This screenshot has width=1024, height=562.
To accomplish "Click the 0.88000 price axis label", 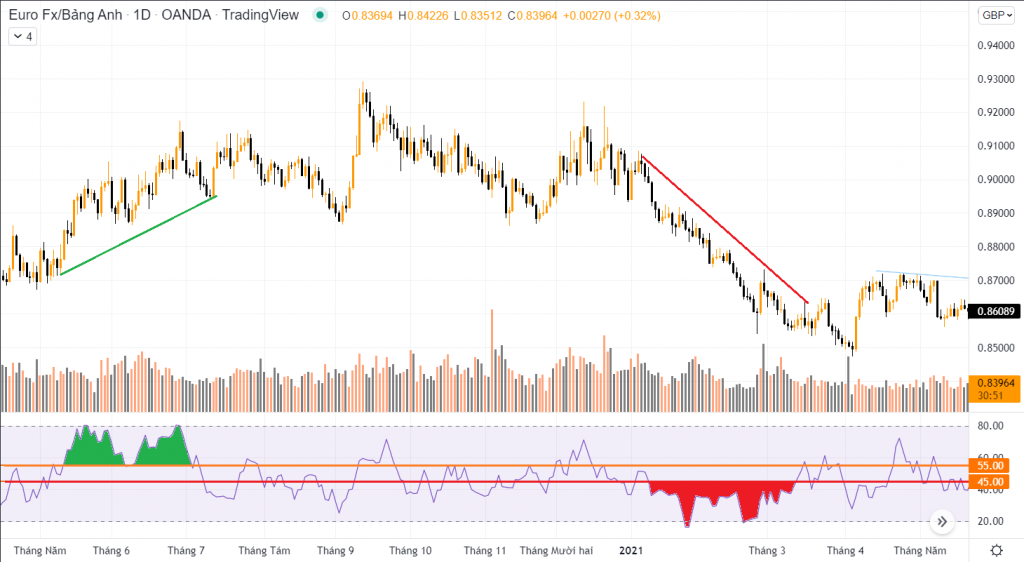I will (x=995, y=247).
